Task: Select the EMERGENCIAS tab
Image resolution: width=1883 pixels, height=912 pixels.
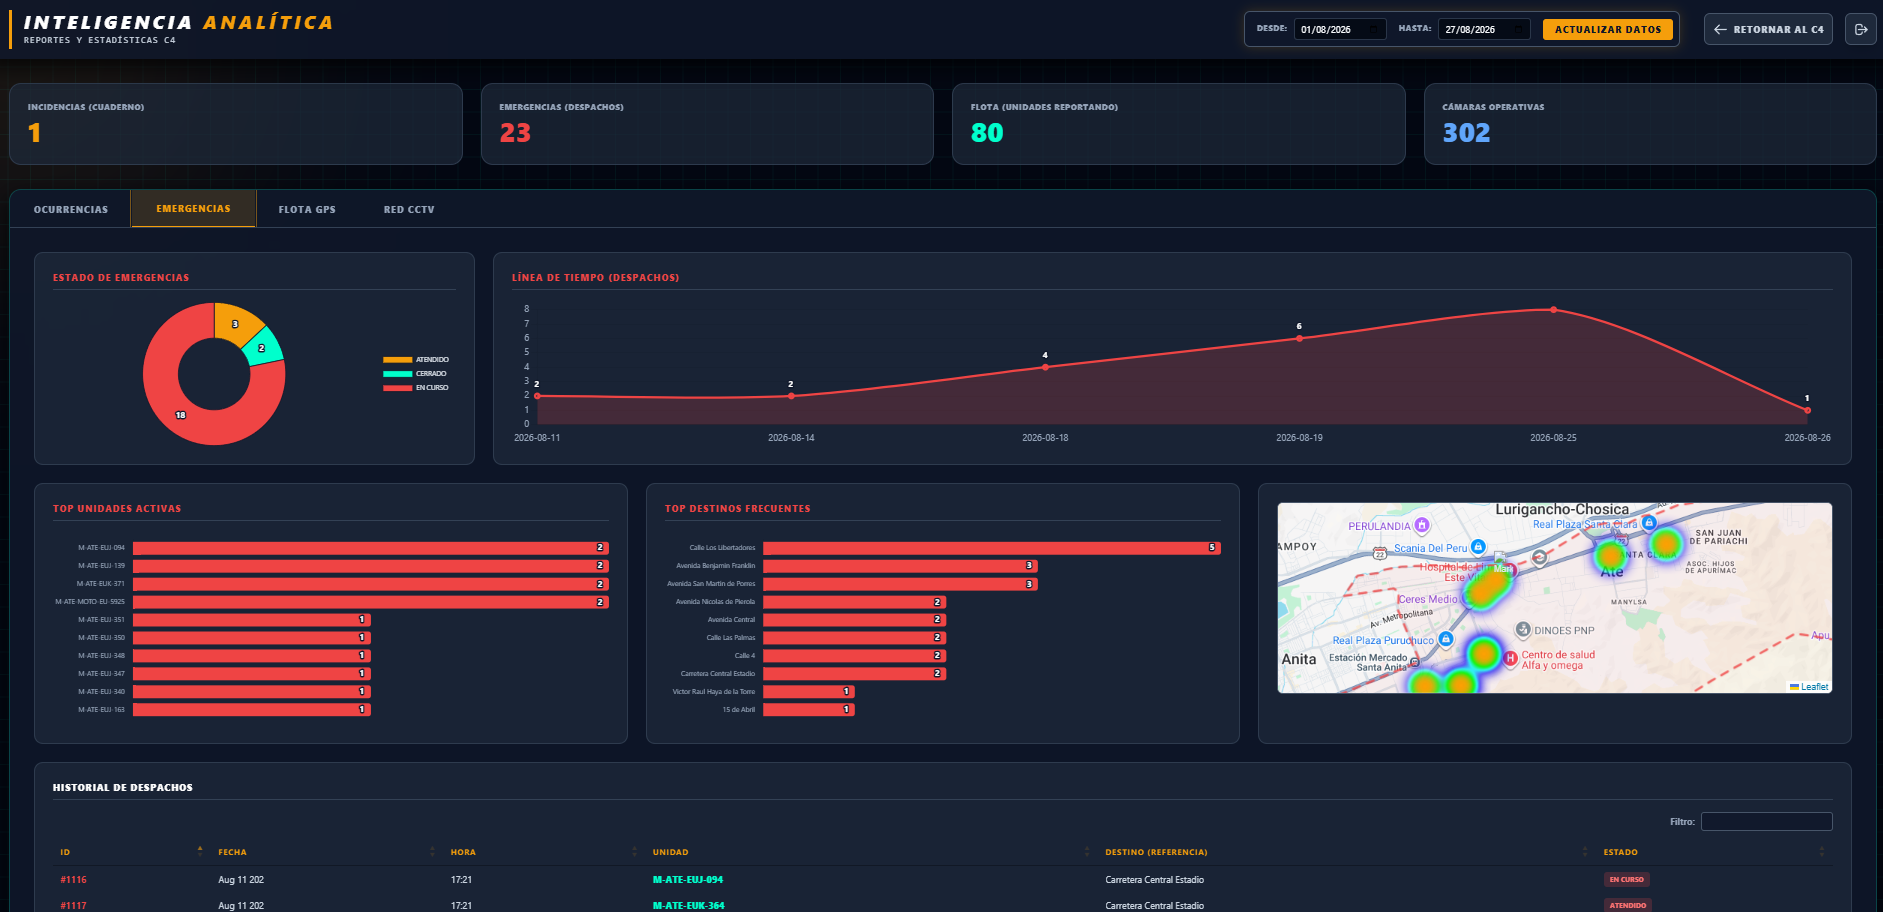Action: click(193, 208)
